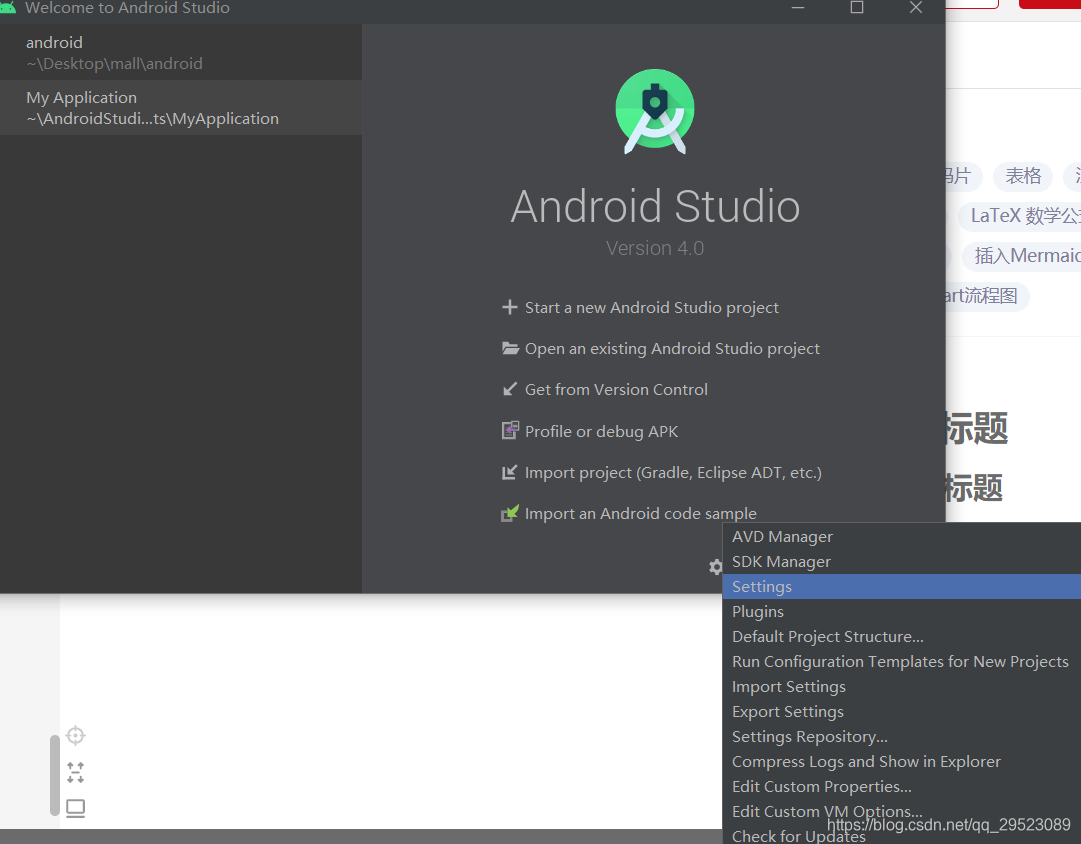Click the arrow icon beside Get from Version Control

[509, 389]
